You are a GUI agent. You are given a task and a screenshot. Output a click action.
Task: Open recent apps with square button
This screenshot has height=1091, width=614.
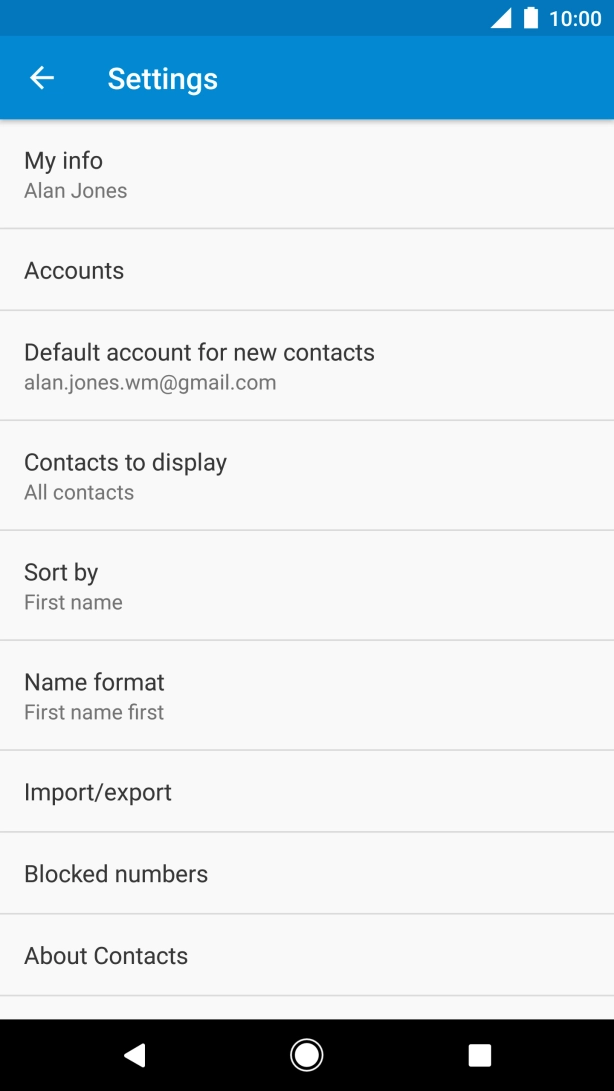coord(480,1055)
